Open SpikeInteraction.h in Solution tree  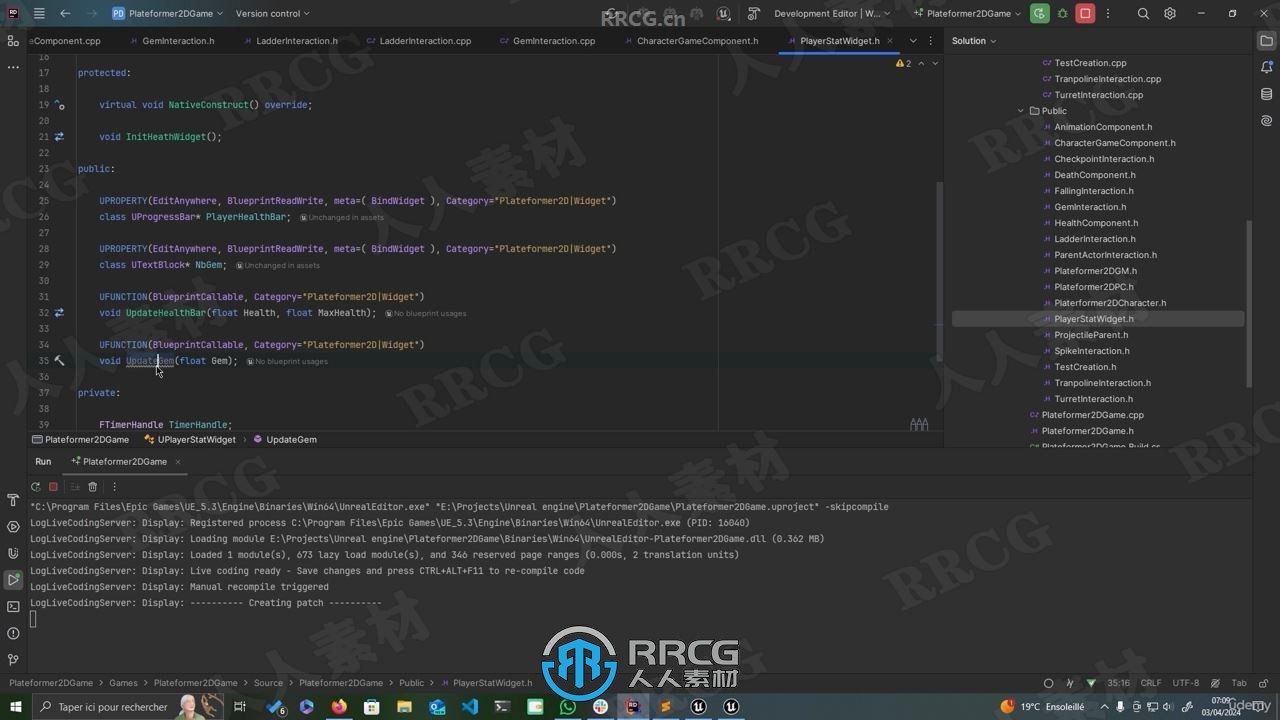point(1092,351)
